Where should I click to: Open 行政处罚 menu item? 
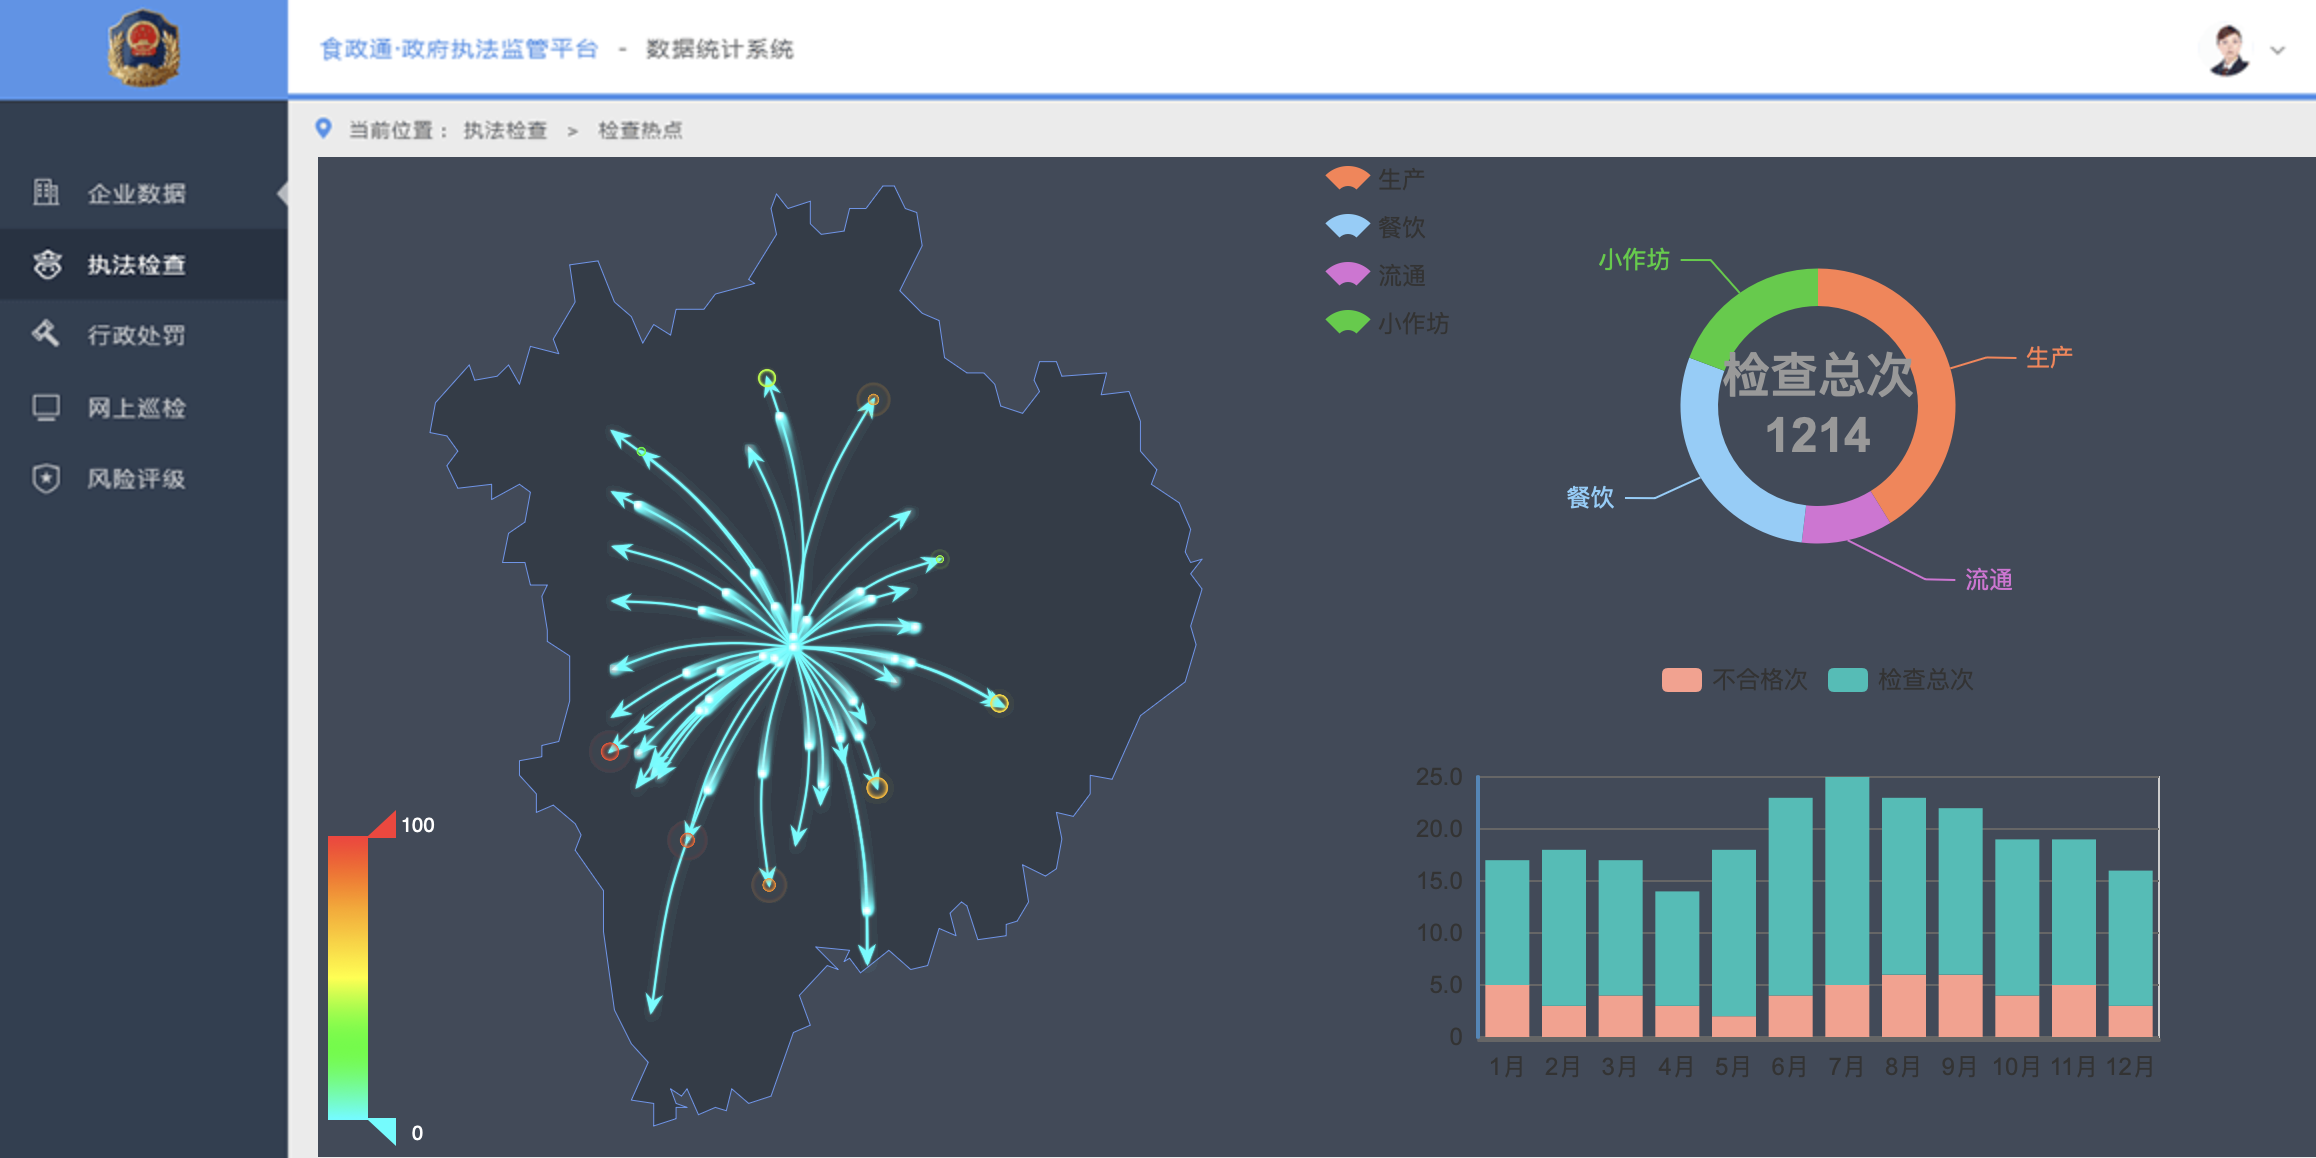(x=136, y=335)
